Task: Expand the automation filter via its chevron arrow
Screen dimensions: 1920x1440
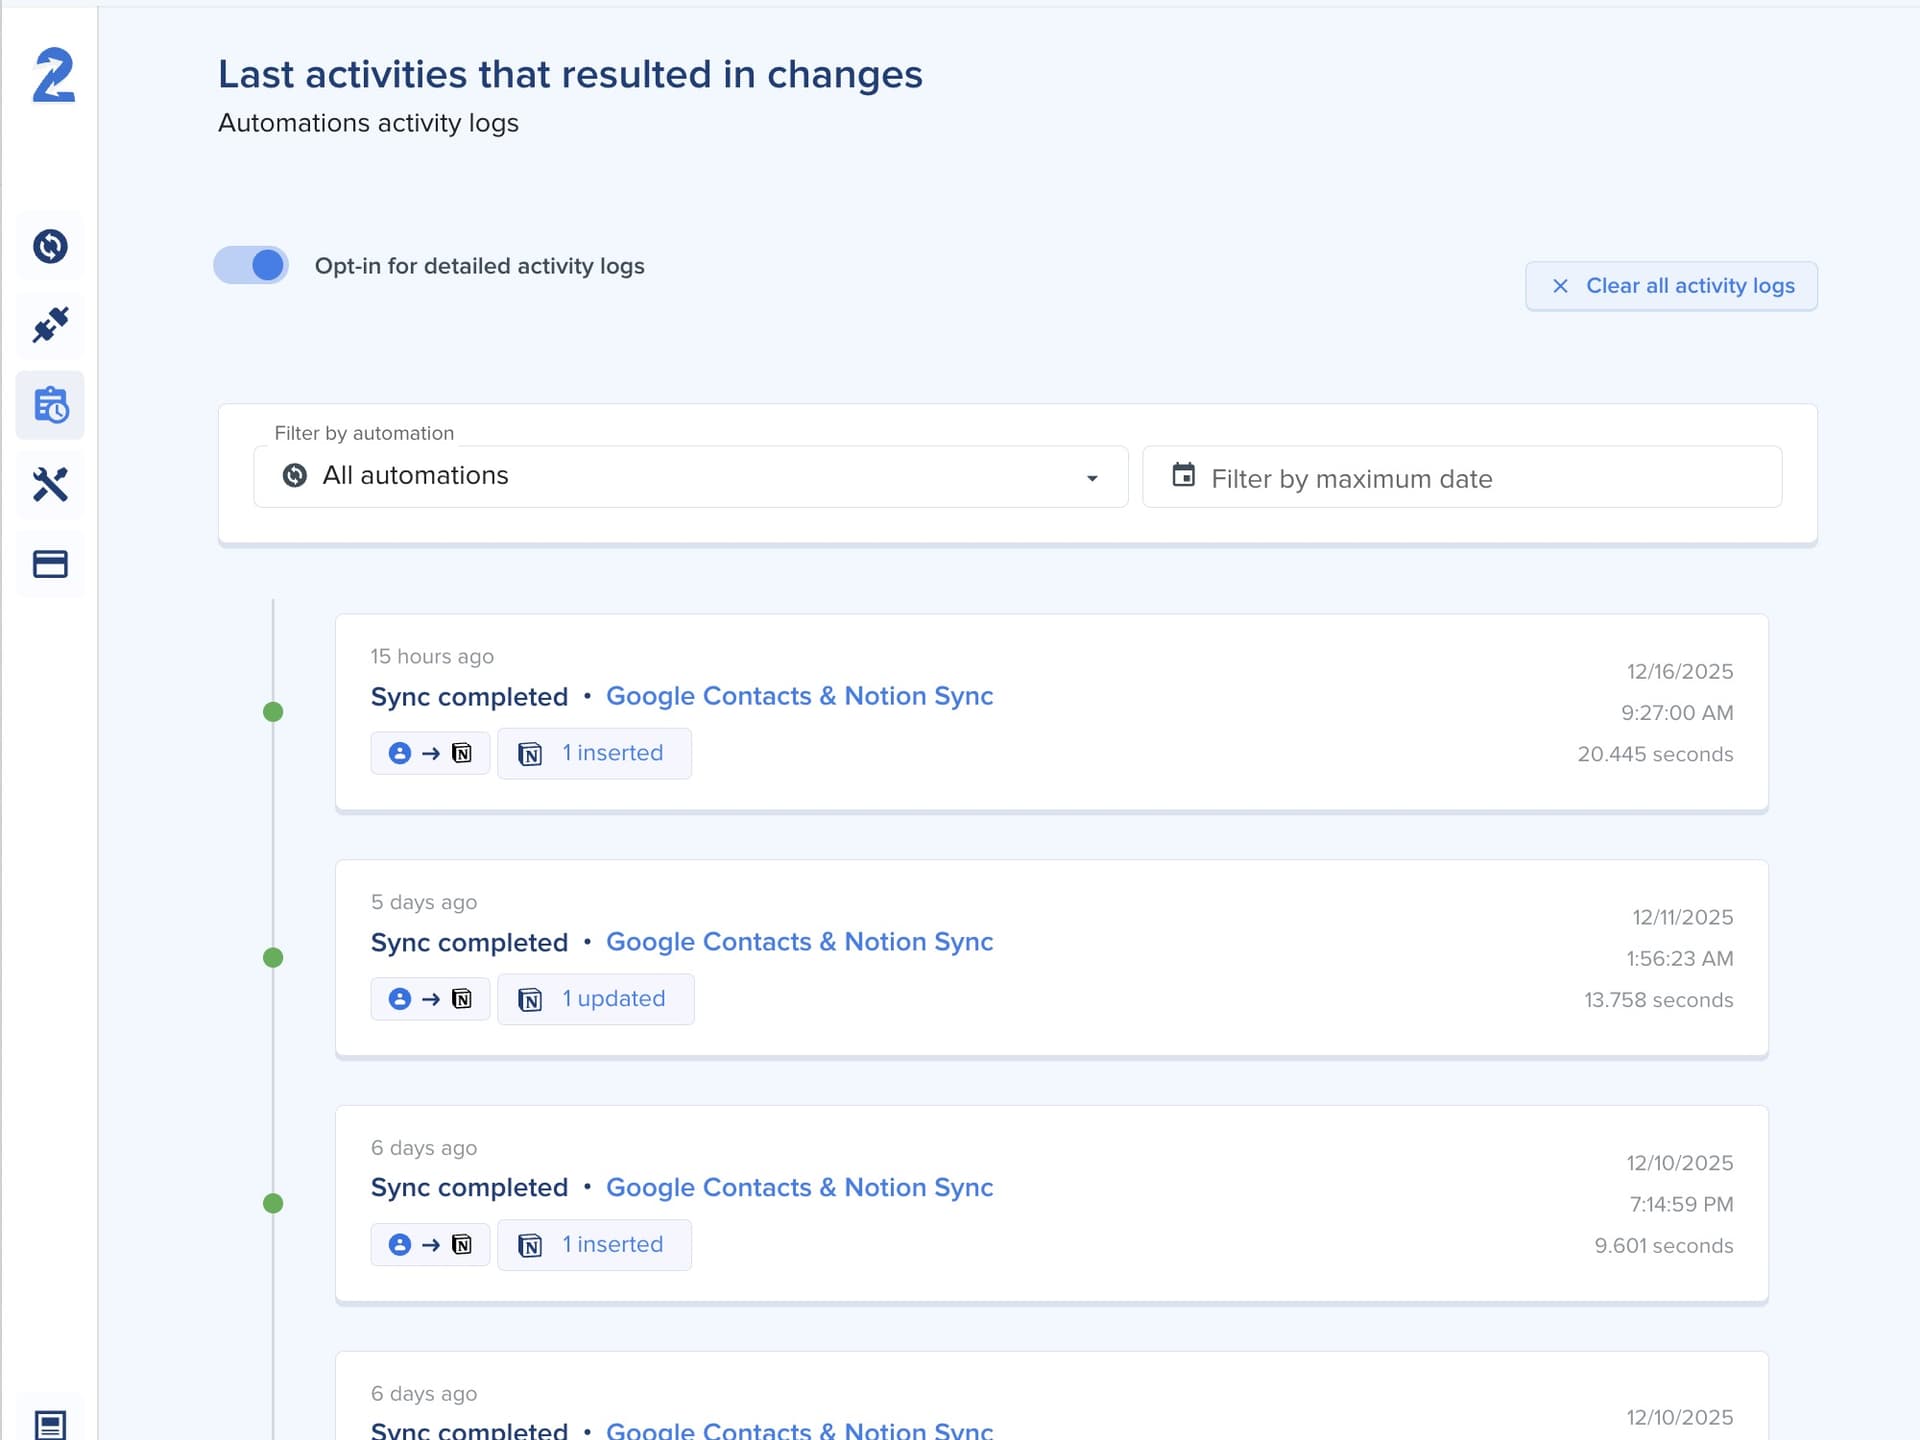Action: point(1092,477)
